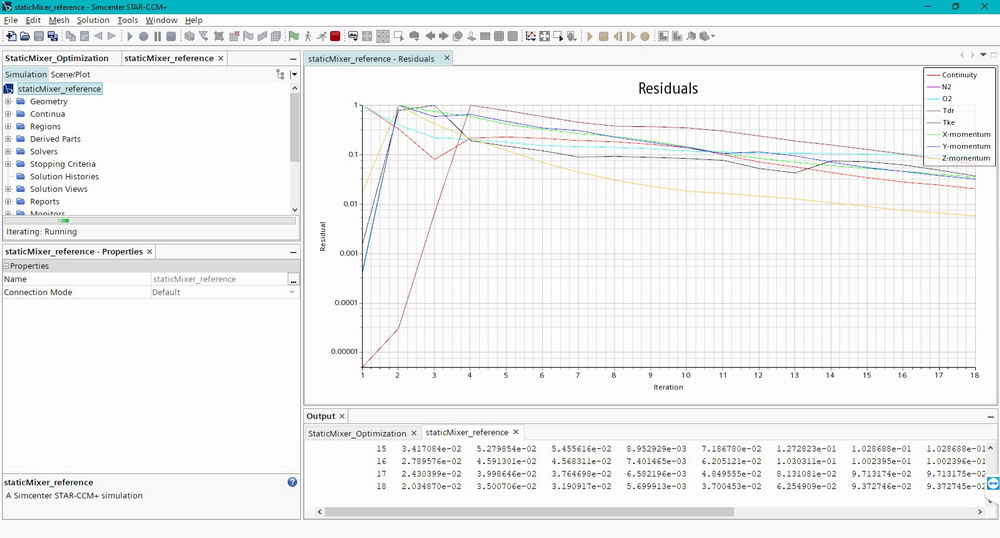Click the residual plot chart icon in toolbar
Image resolution: width=1000 pixels, height=538 pixels.
click(x=531, y=36)
